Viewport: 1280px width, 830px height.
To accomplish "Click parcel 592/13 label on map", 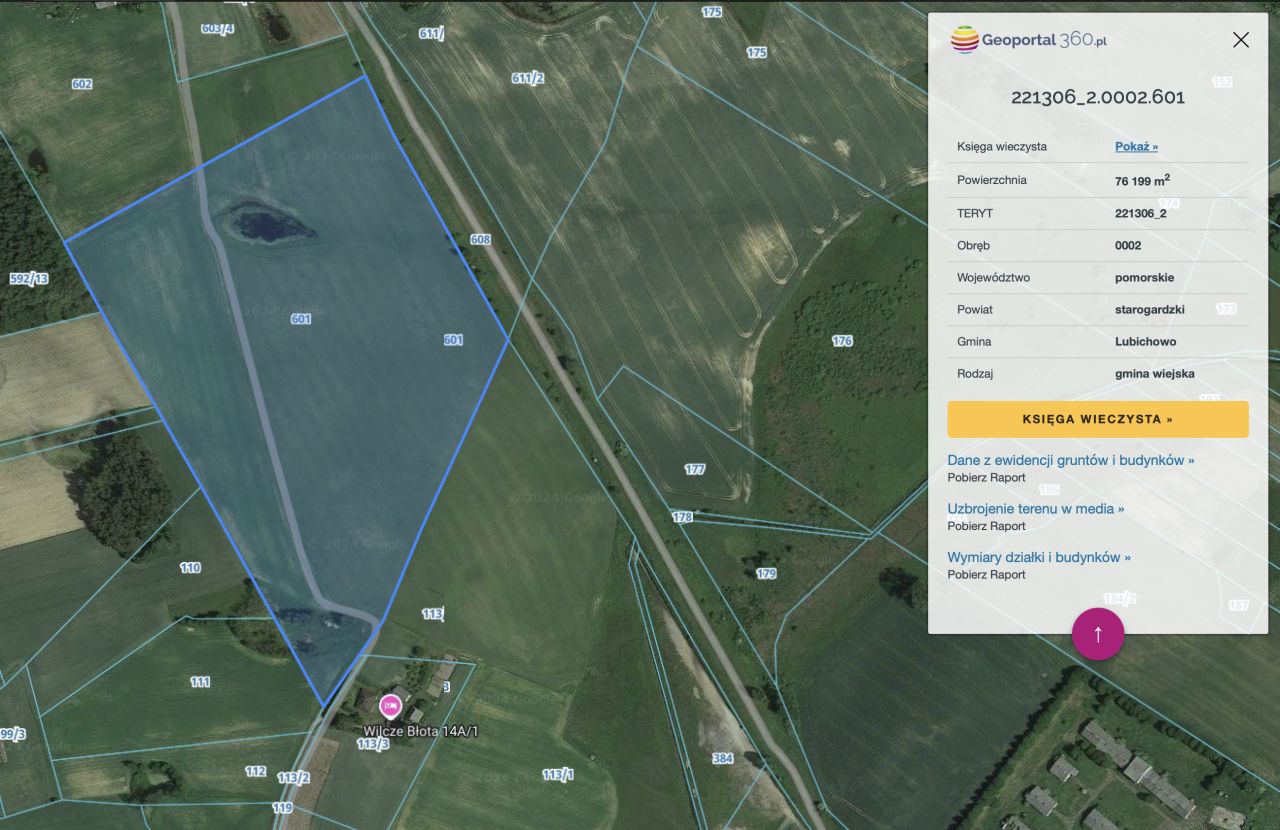I will [x=28, y=278].
